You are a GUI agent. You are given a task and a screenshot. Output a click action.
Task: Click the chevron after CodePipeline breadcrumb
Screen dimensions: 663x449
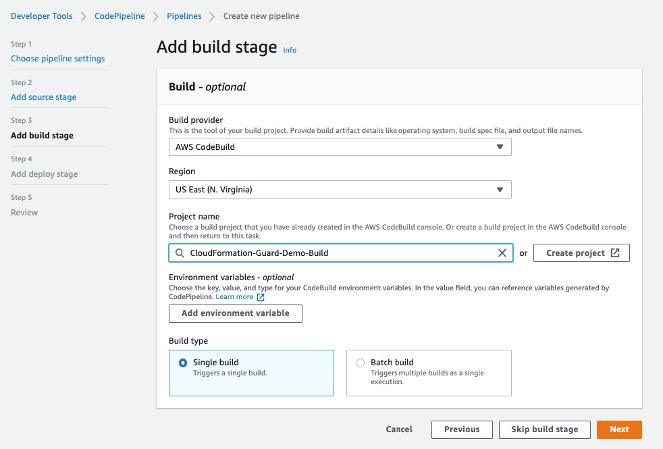pyautogui.click(x=156, y=16)
